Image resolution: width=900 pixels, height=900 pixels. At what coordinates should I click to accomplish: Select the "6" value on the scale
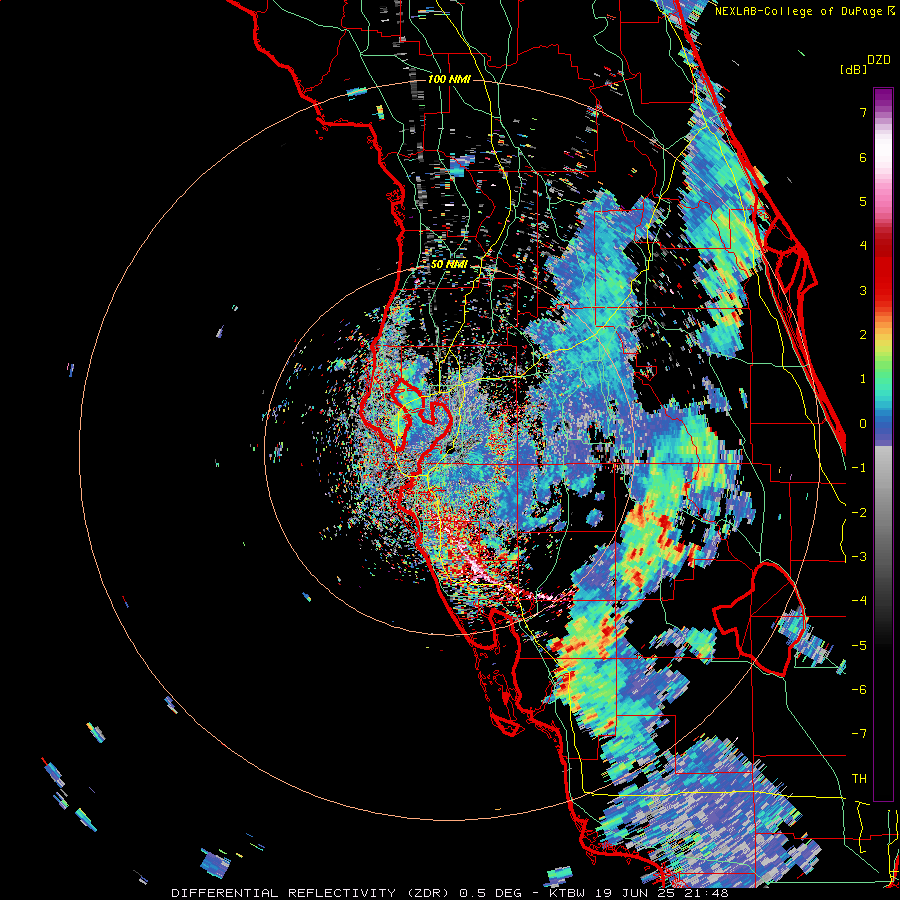863,157
